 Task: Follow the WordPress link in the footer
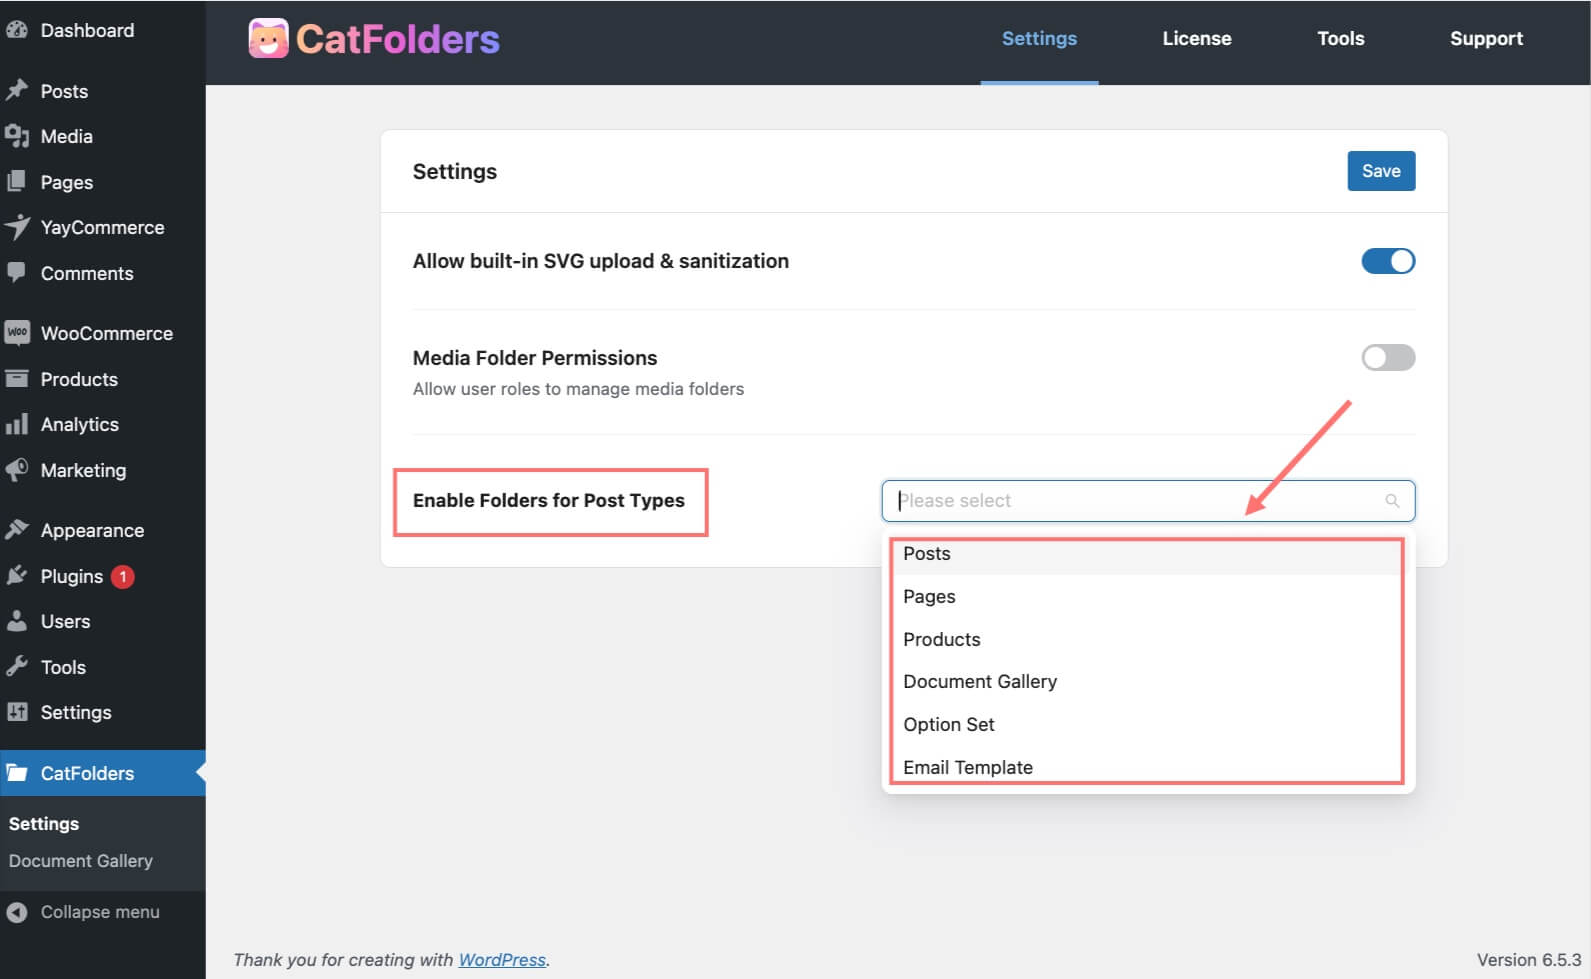tap(502, 959)
